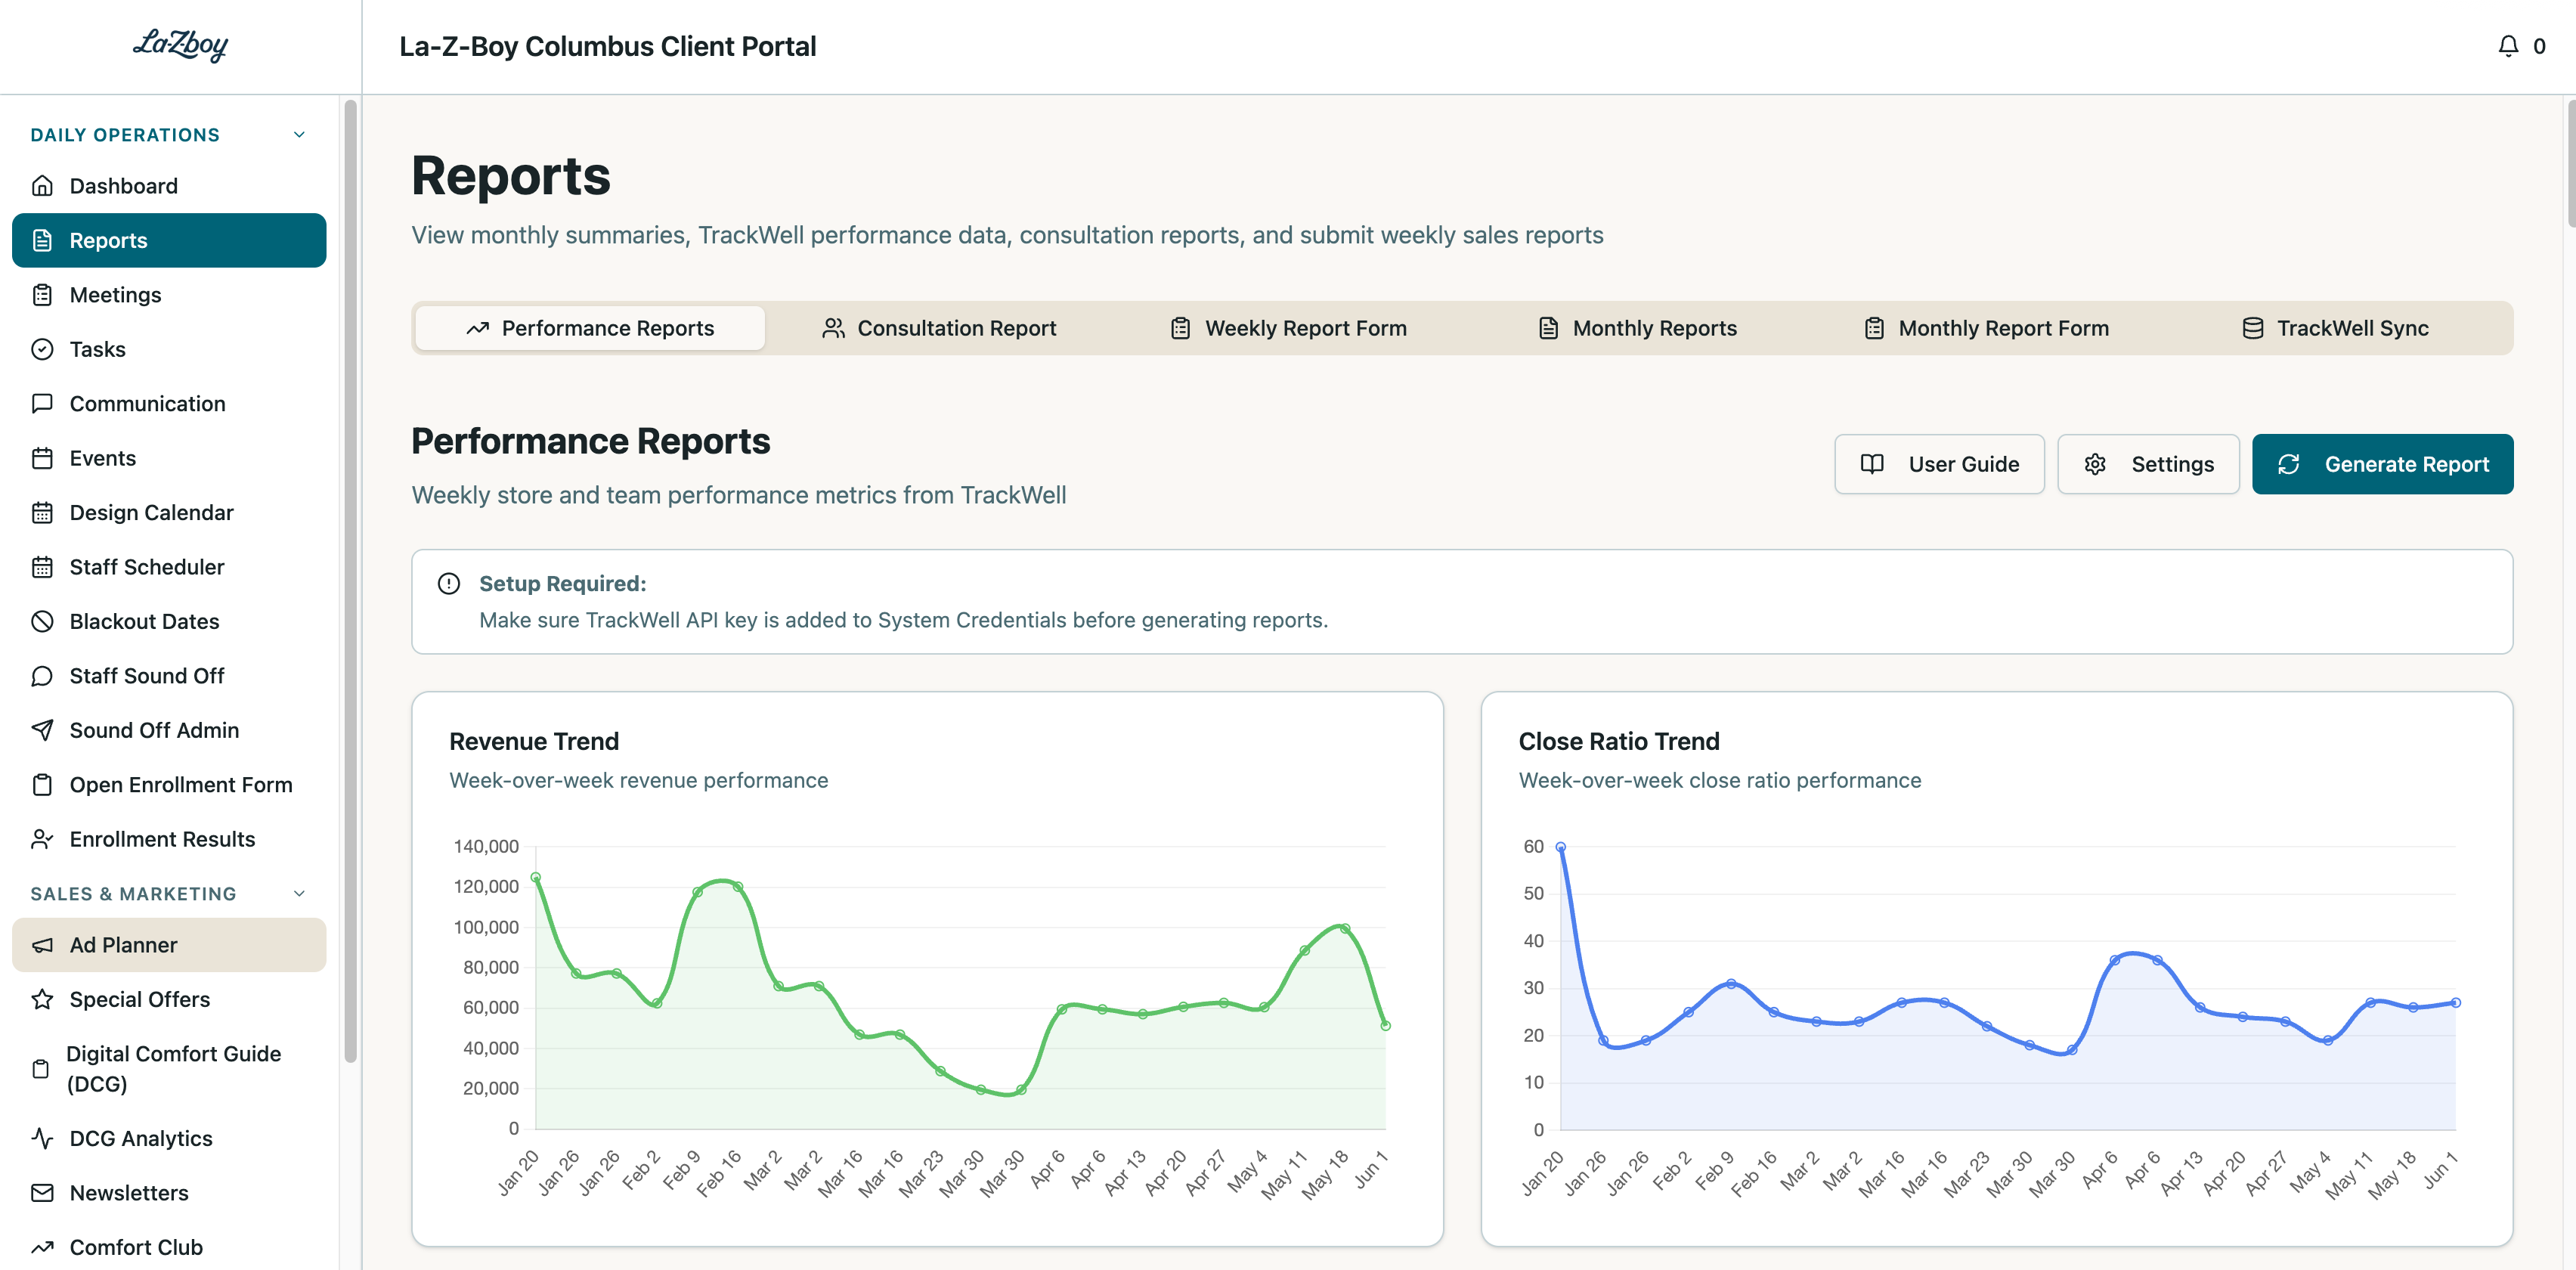The width and height of the screenshot is (2576, 1270).
Task: Click the La-Z-Boy logo
Action: (180, 45)
